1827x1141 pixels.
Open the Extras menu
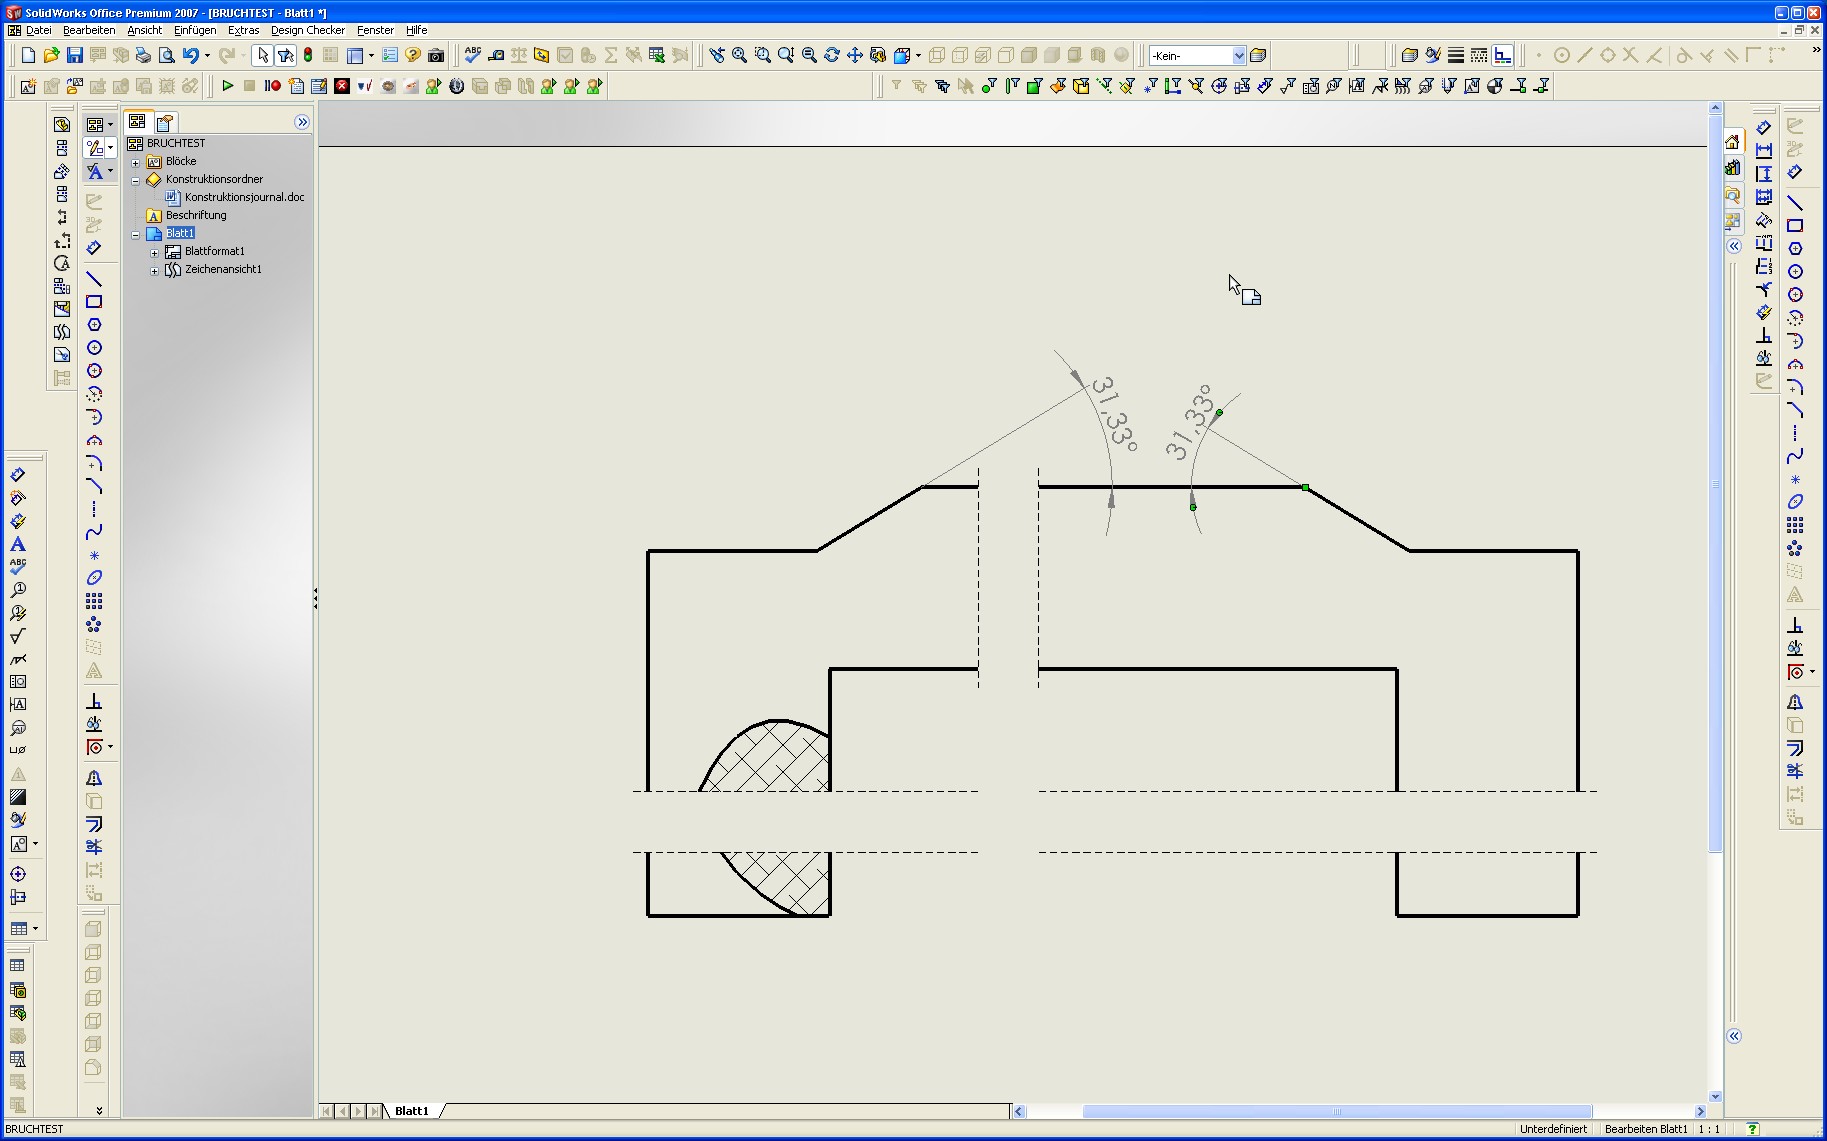pyautogui.click(x=243, y=30)
